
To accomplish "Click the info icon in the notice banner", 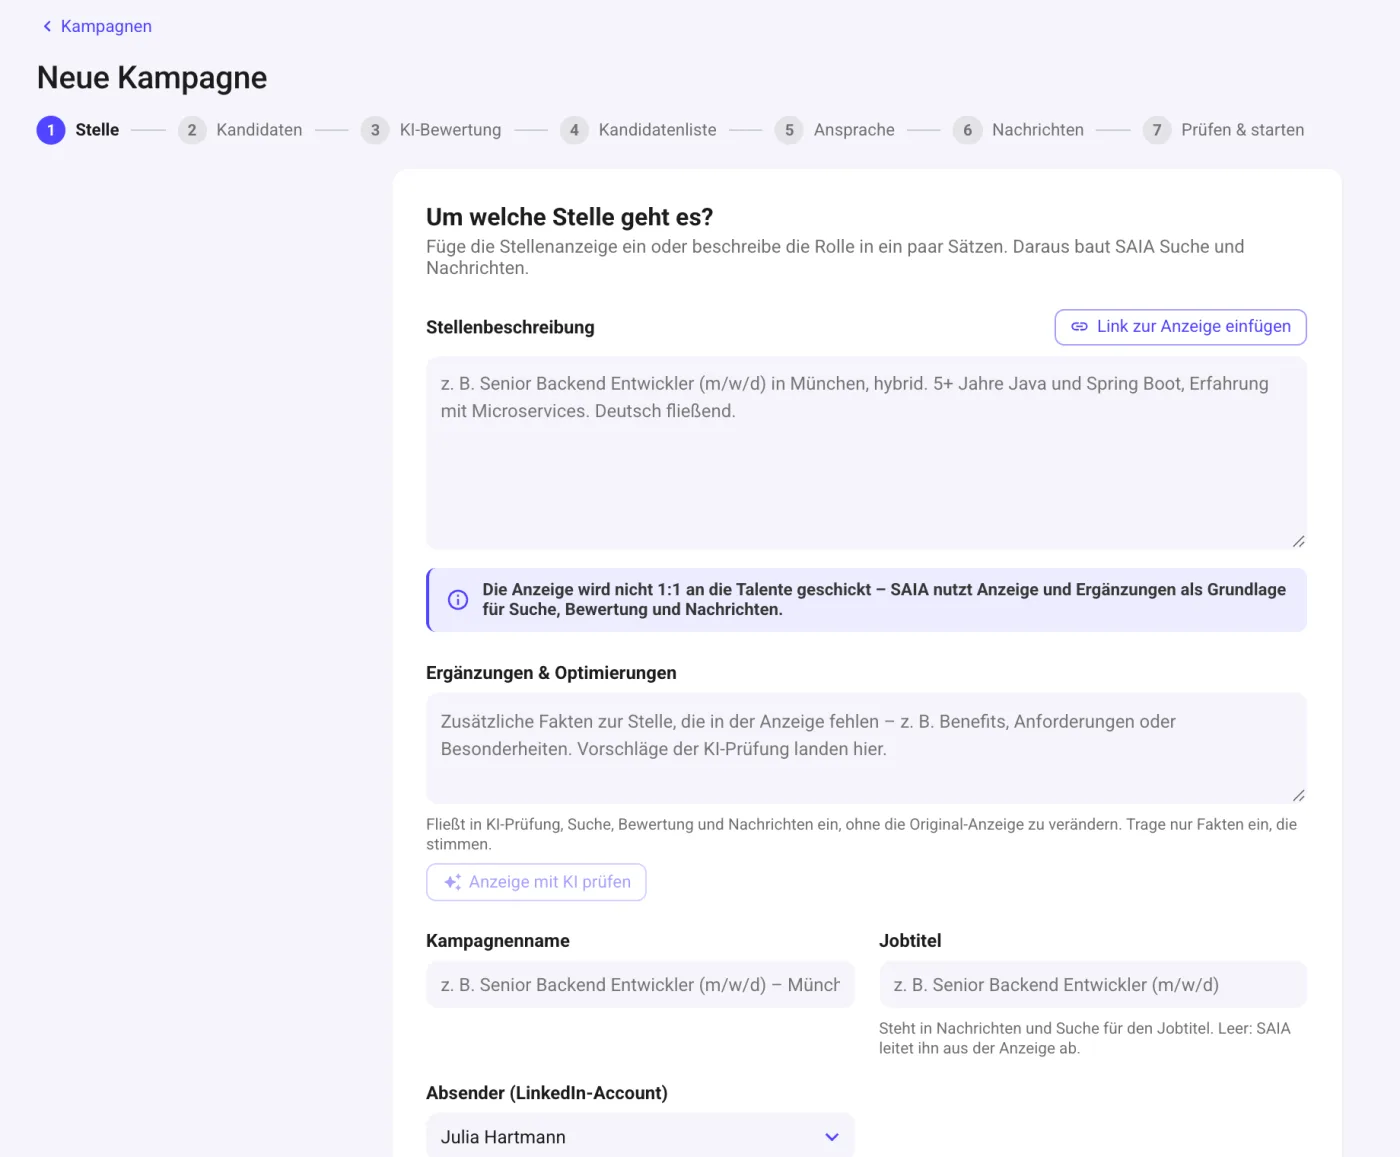I will click(458, 600).
